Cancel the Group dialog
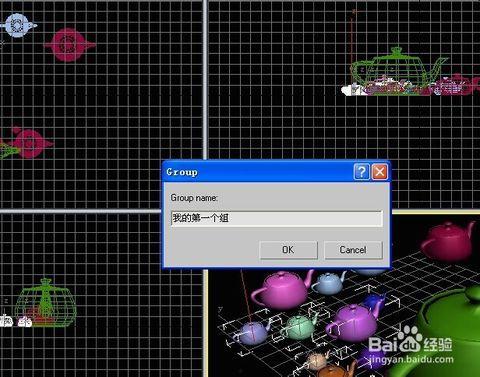480x377 pixels. point(353,250)
